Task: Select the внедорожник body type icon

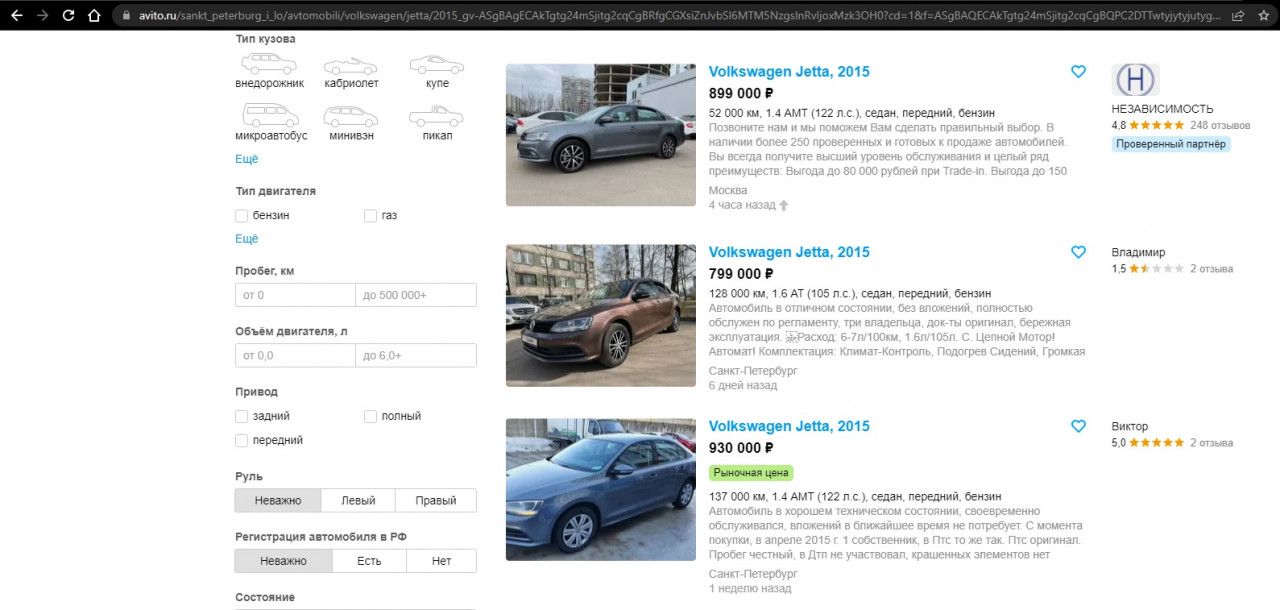Action: [269, 65]
